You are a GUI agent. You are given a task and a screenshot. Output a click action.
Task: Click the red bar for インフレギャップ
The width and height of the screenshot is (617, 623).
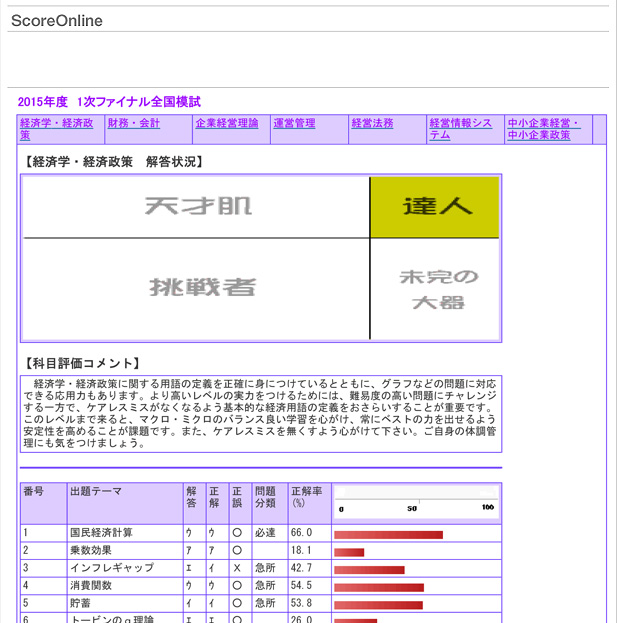pyautogui.click(x=369, y=570)
